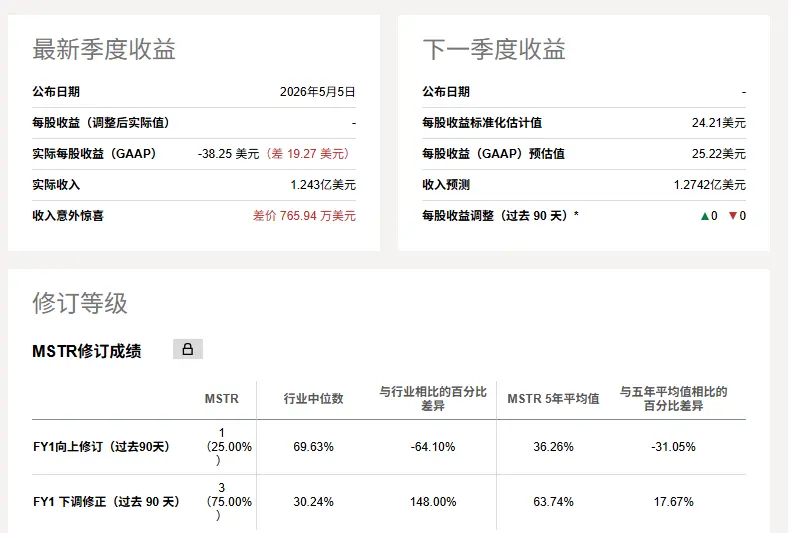791x533 pixels.
Task: Select the 修订等级 section heading
Action: (x=80, y=303)
